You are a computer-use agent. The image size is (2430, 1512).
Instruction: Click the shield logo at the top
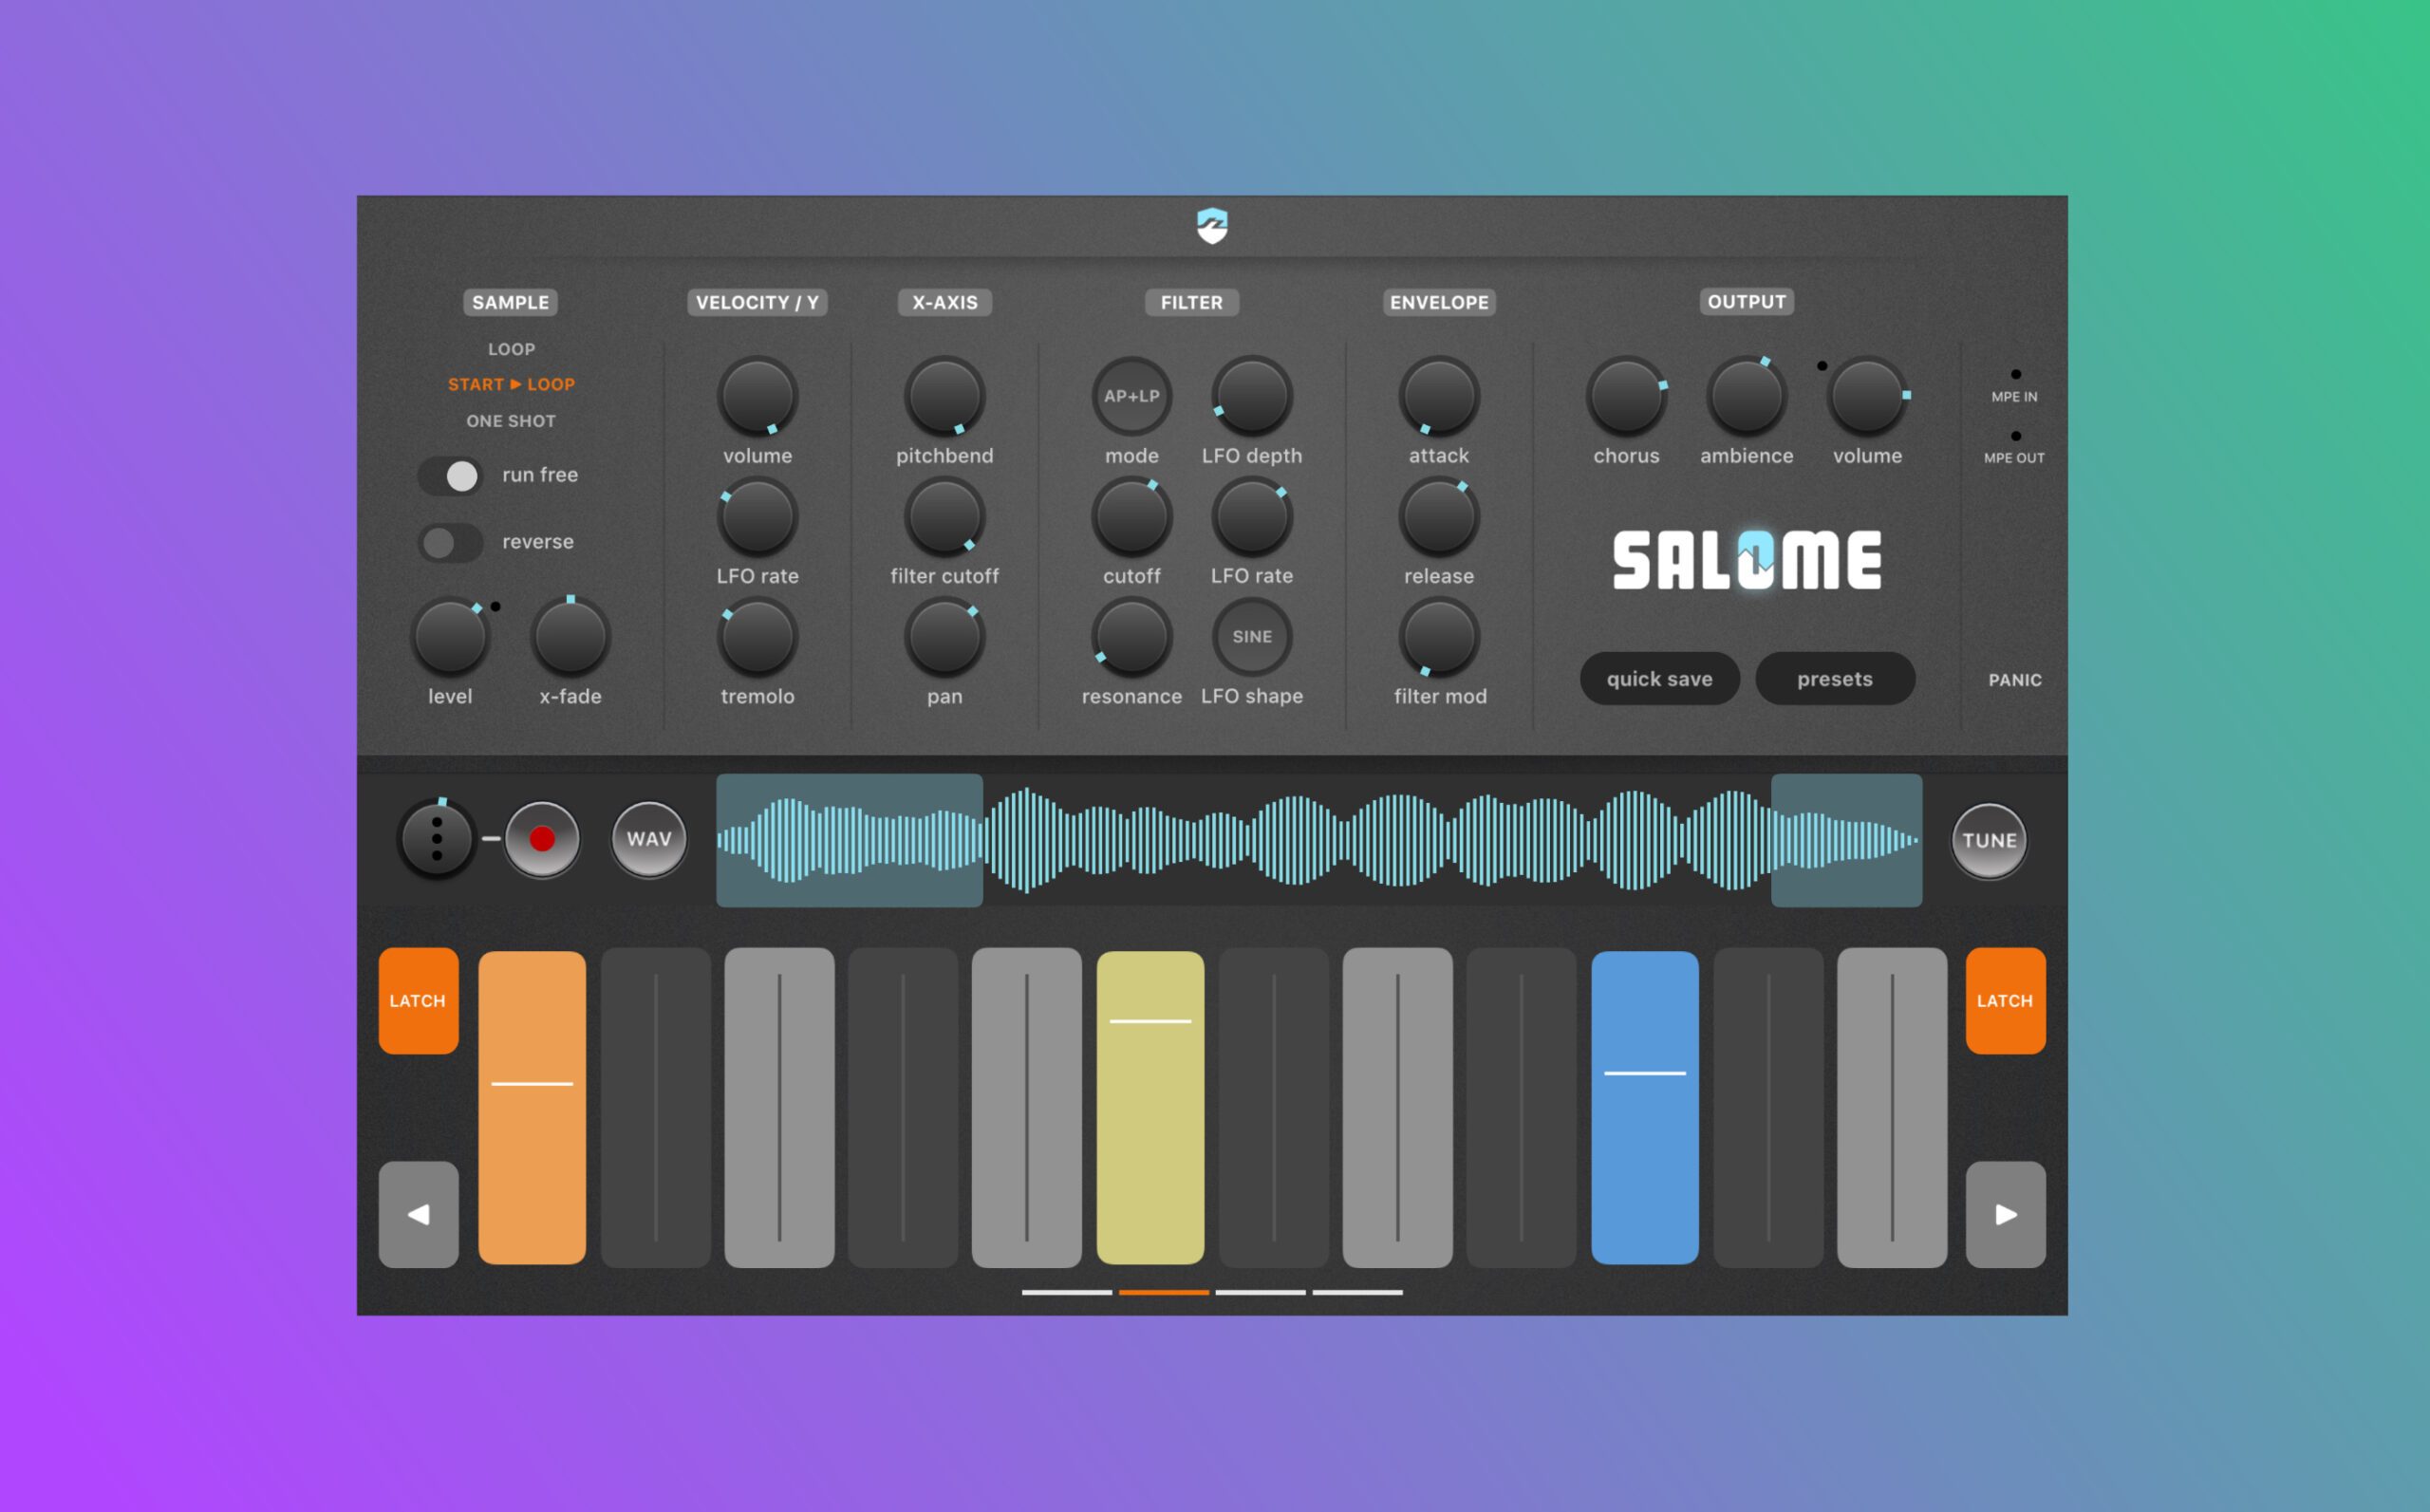[1212, 226]
